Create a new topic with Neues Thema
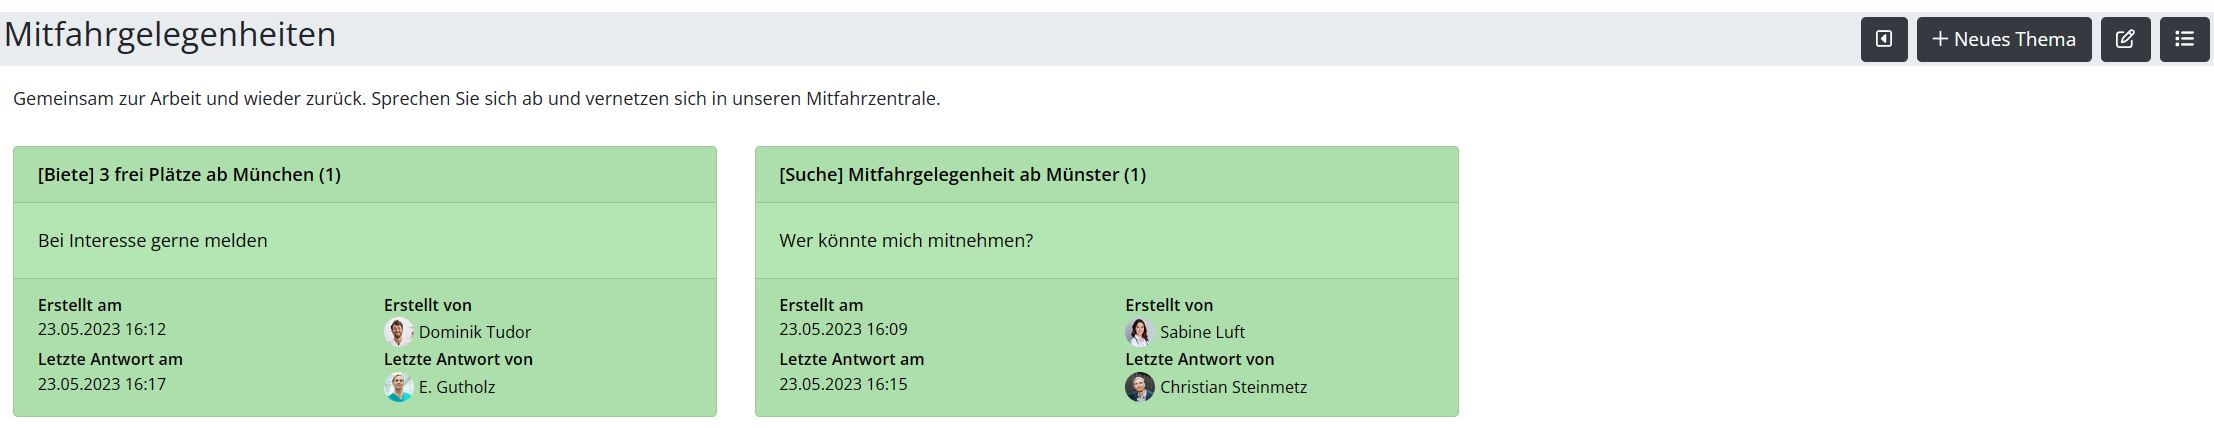The image size is (2214, 428). point(2004,40)
